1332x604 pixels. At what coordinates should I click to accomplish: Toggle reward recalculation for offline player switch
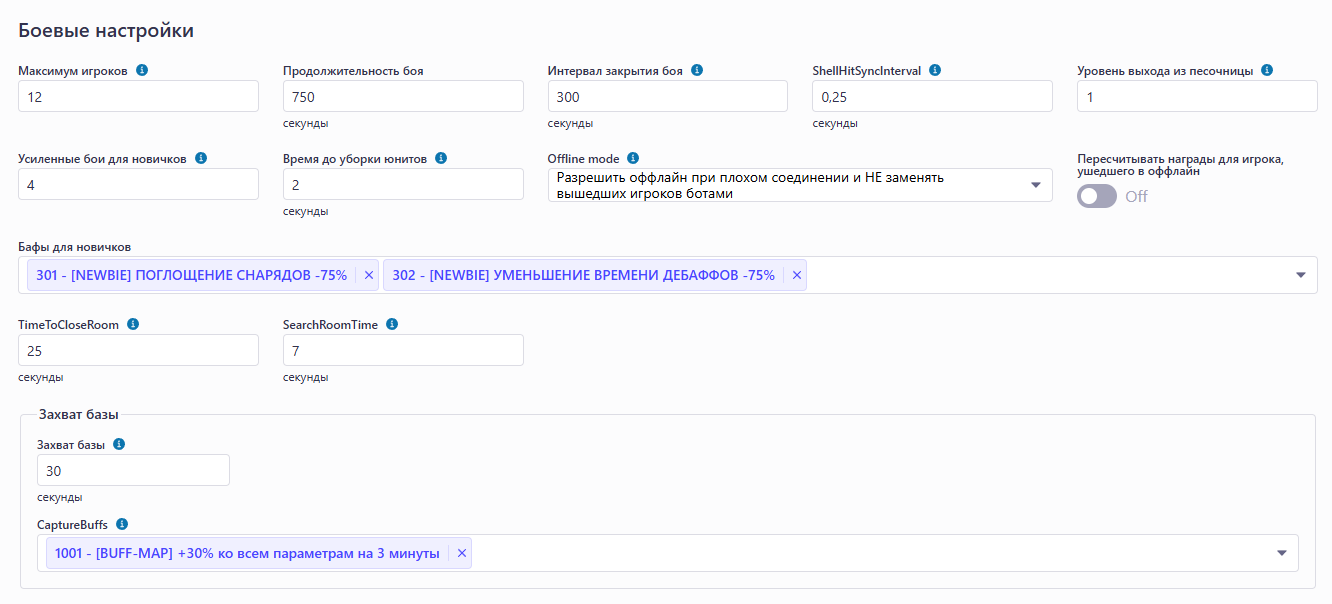pyautogui.click(x=1096, y=196)
